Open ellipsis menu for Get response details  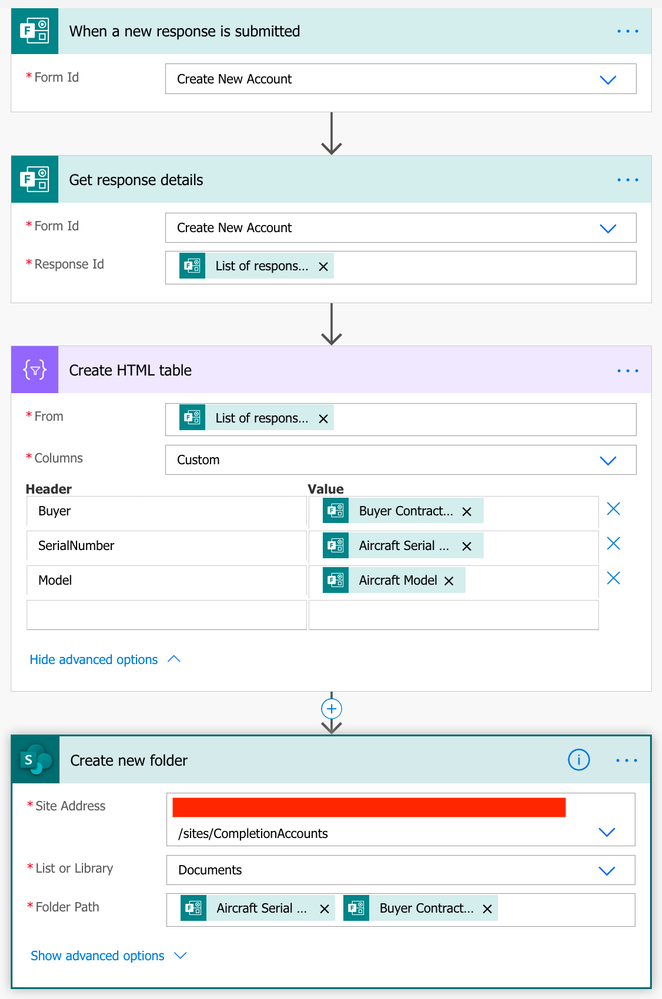[x=628, y=180]
